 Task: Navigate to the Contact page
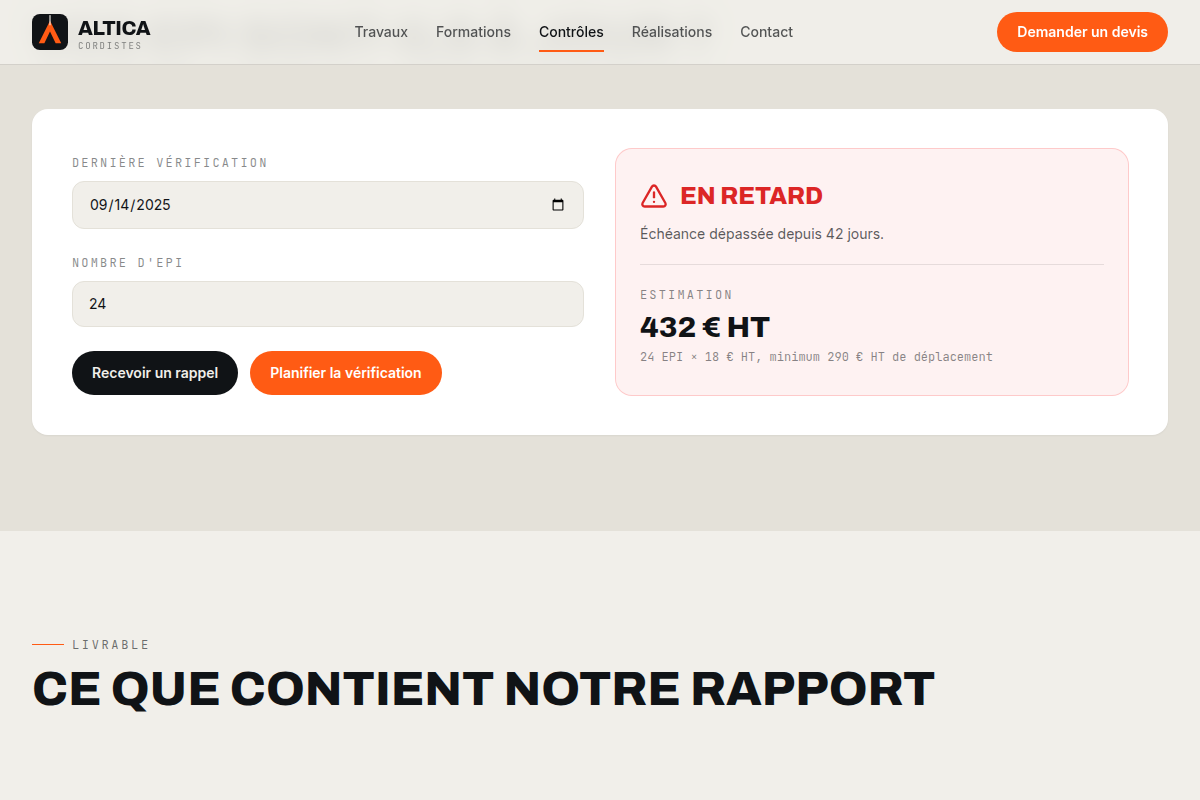point(766,32)
